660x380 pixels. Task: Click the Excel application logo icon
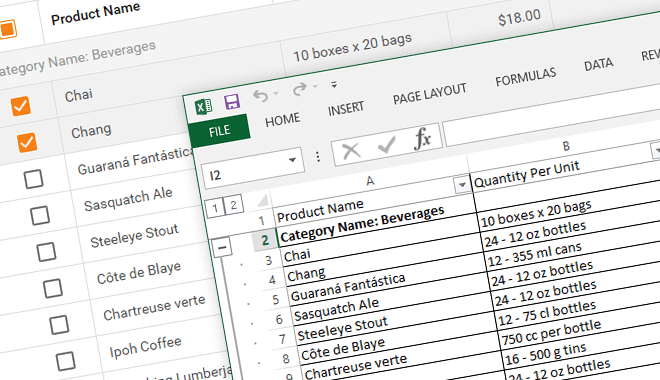click(204, 106)
